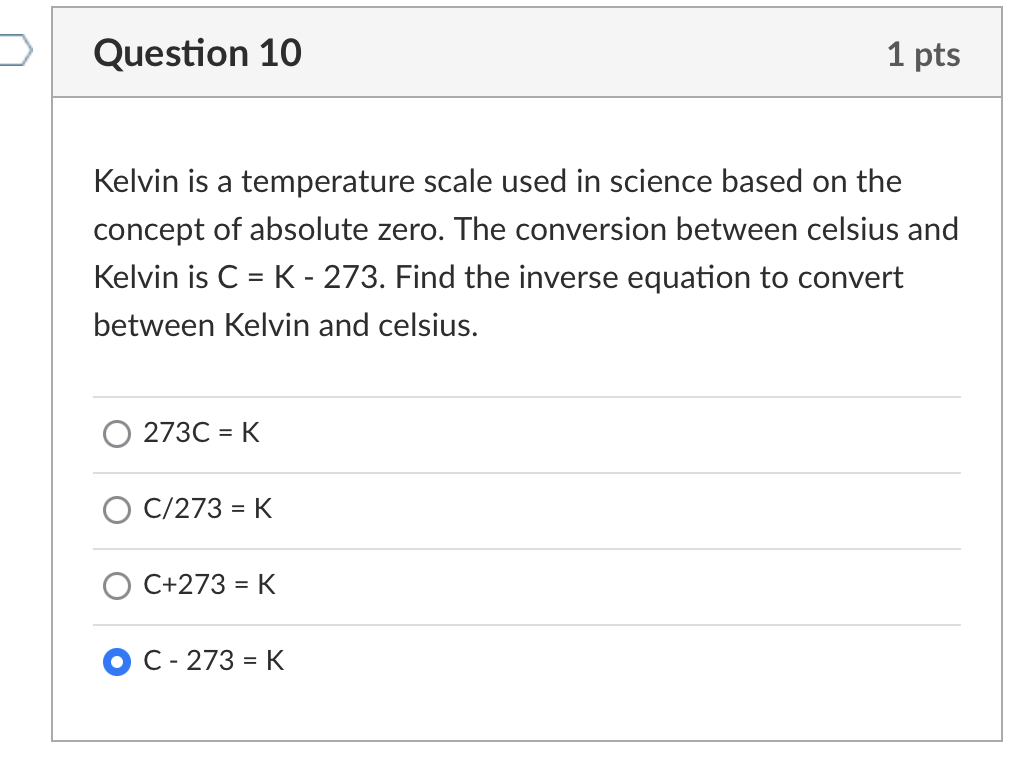Click the selected C - 273 = K radio button
This screenshot has height=781, width=1025.
[117, 661]
